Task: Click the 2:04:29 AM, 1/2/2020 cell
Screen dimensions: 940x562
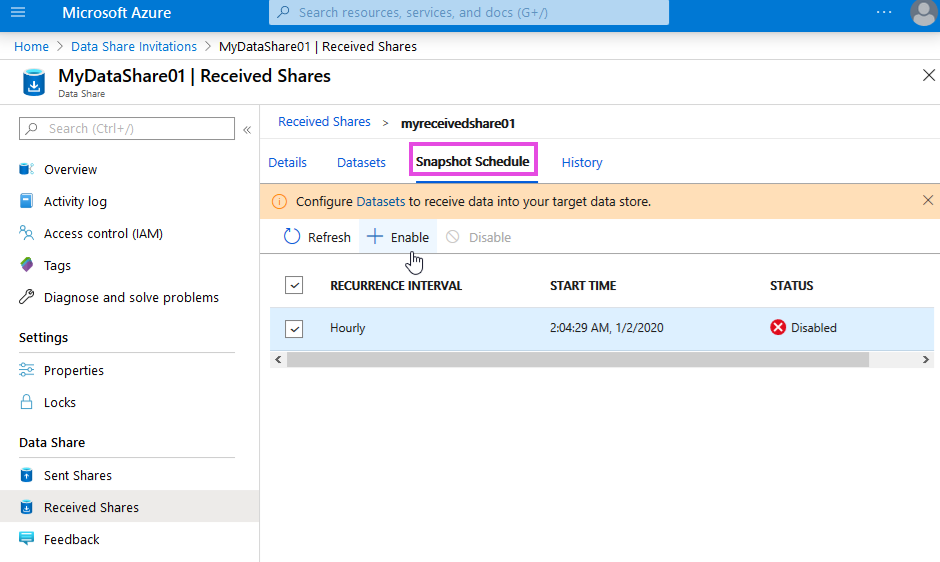Action: pyautogui.click(x=607, y=327)
